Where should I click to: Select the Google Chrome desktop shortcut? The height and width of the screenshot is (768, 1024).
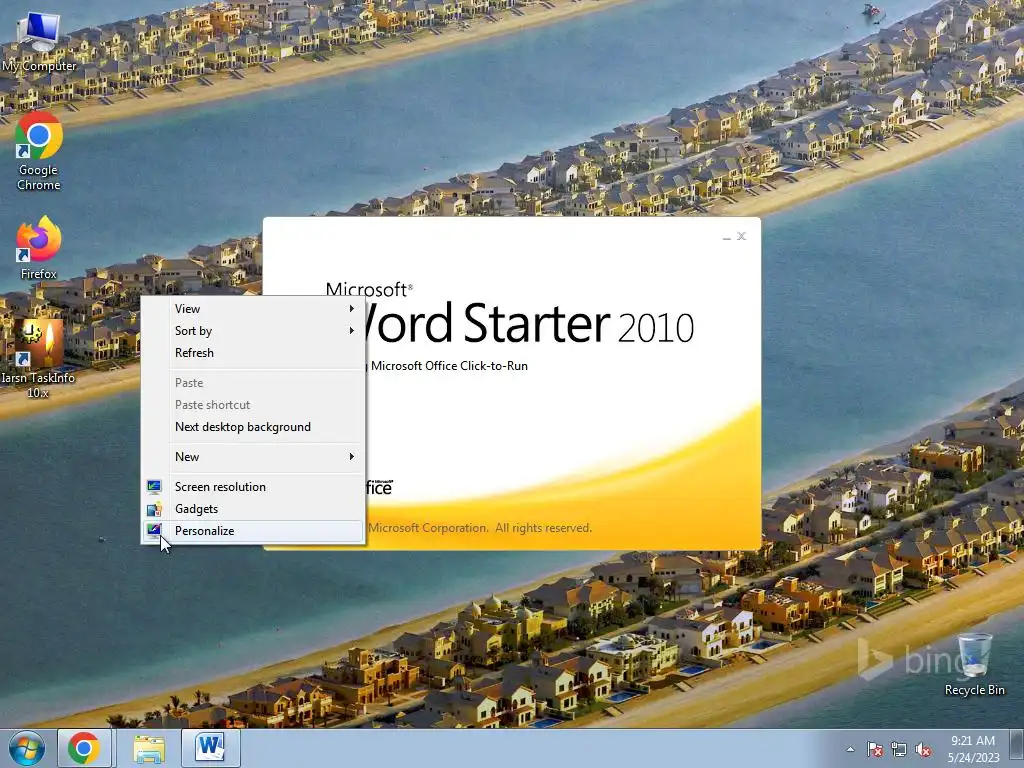[x=39, y=151]
